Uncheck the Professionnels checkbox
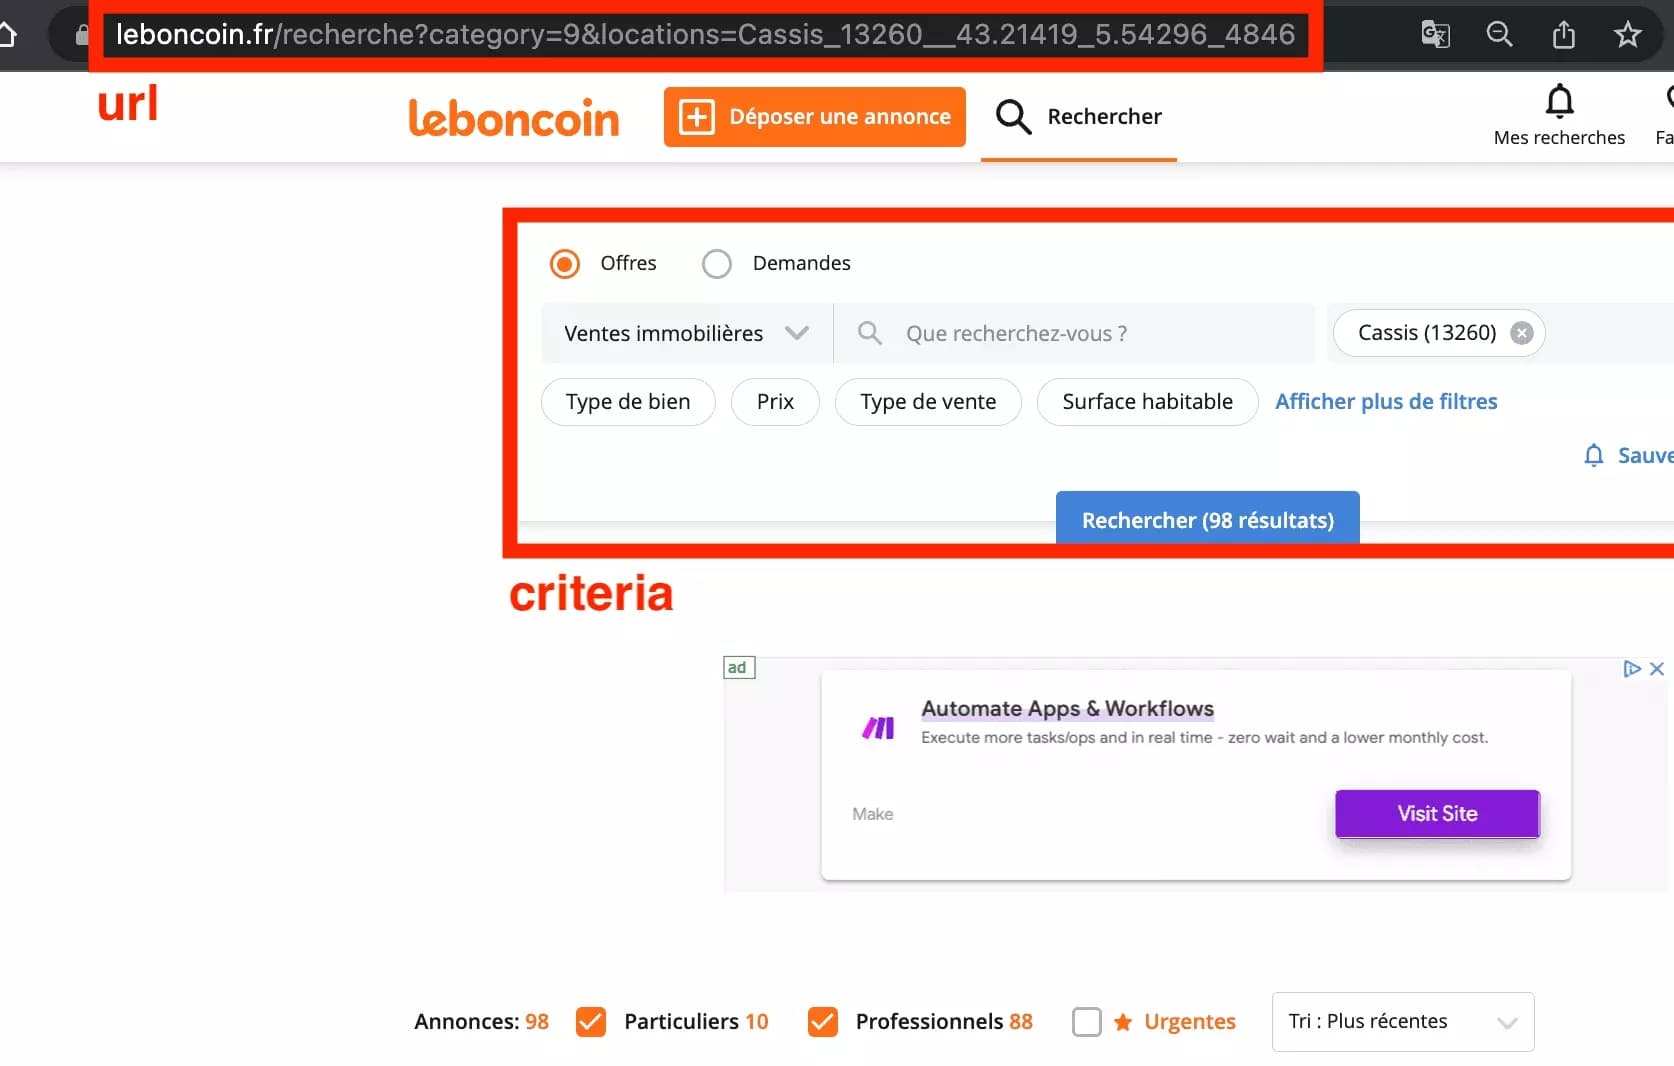 tap(823, 1022)
